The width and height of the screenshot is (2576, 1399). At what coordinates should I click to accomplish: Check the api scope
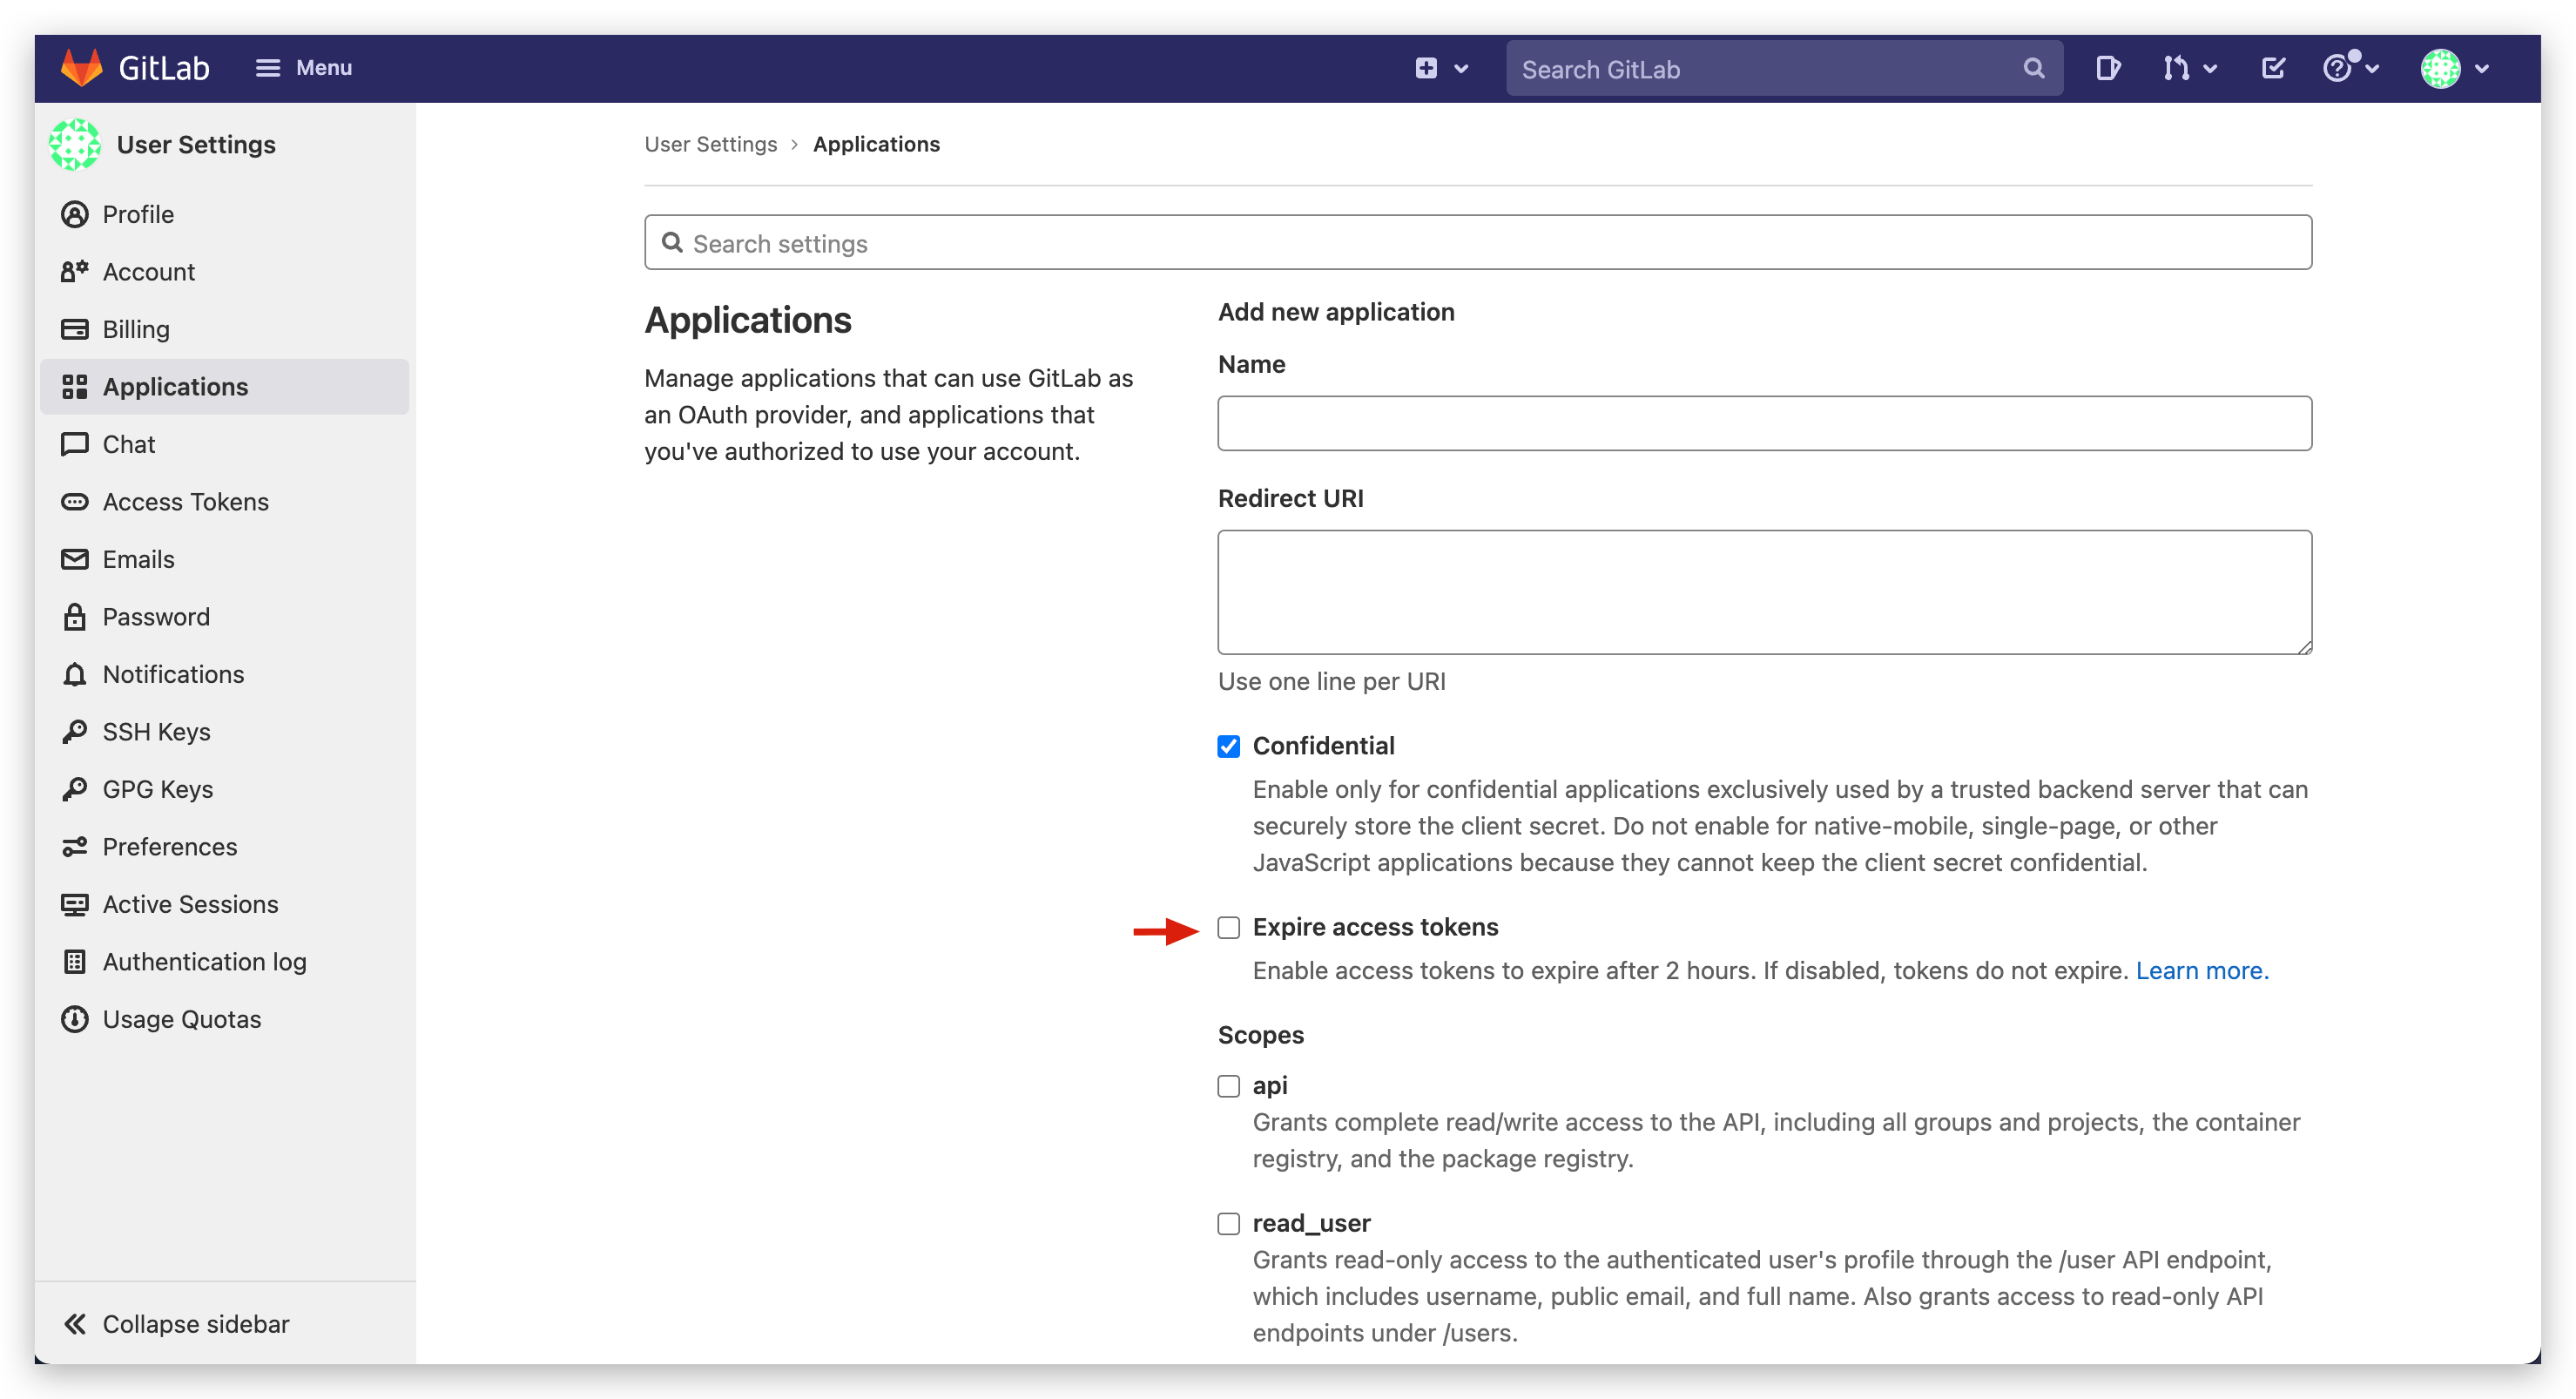coord(1228,1086)
